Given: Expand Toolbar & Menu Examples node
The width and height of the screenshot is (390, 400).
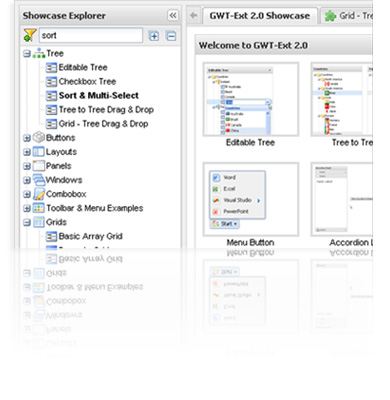Looking at the screenshot, I should tap(27, 208).
